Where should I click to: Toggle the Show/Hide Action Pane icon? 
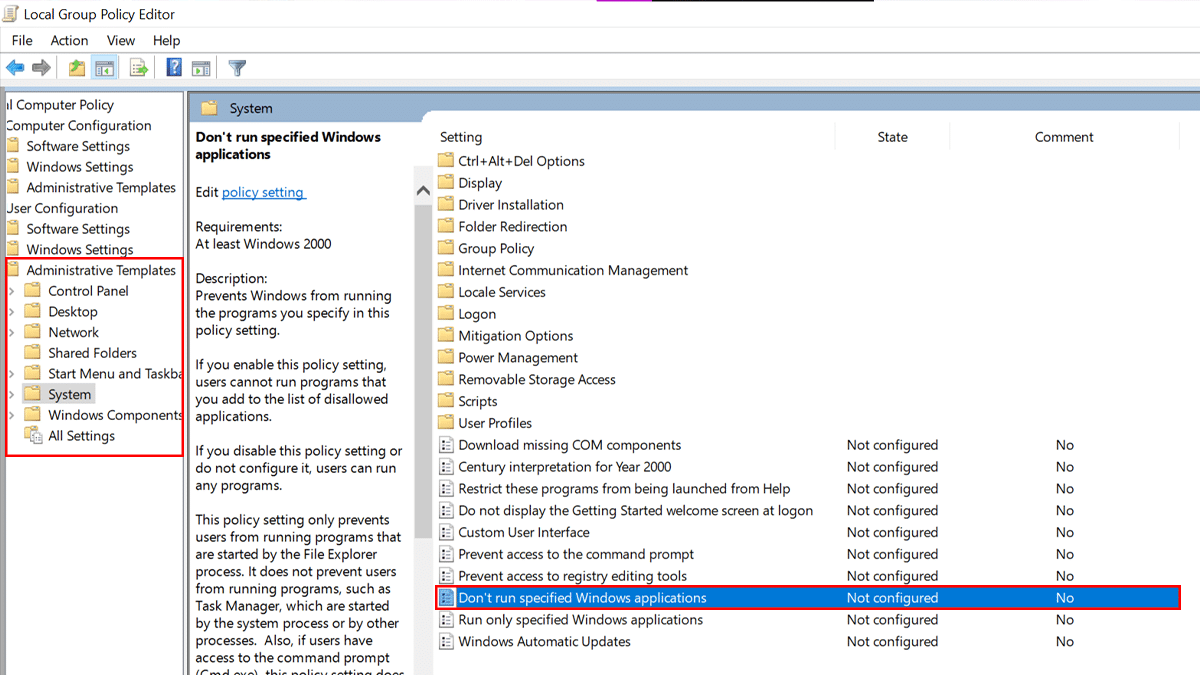[201, 68]
